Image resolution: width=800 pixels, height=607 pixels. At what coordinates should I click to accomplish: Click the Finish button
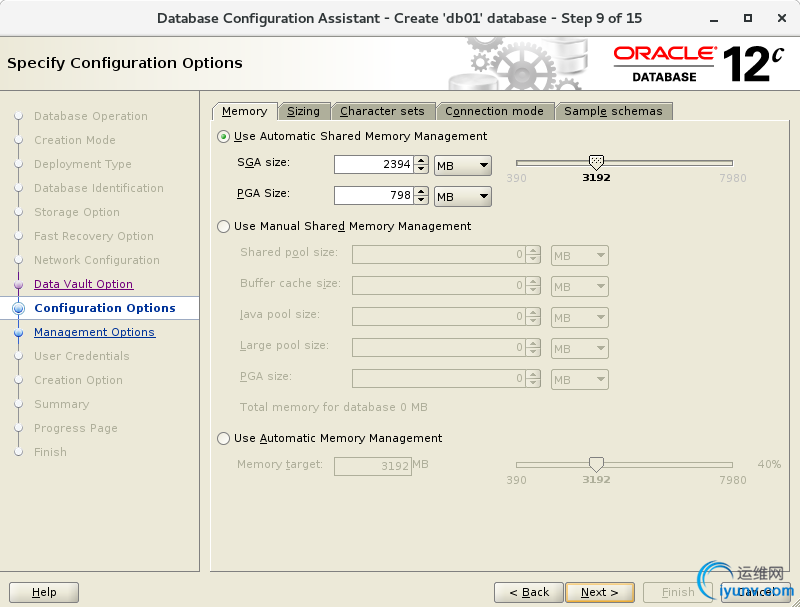678,592
